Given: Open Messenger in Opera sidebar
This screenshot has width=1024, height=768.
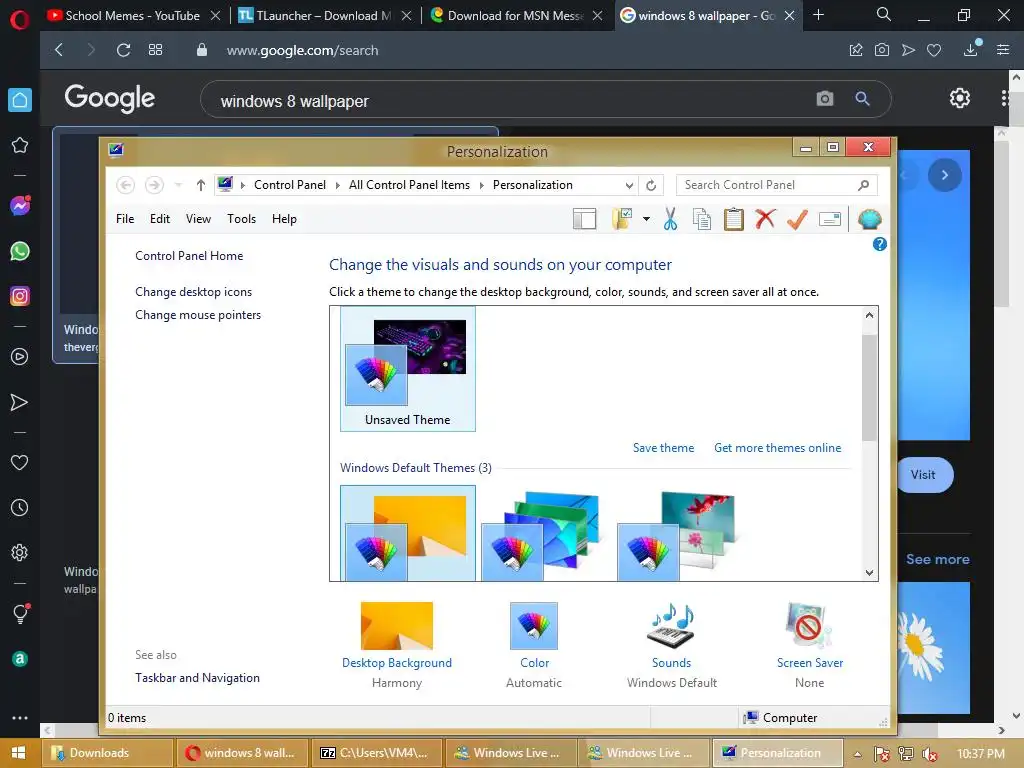Looking at the screenshot, I should coord(20,206).
